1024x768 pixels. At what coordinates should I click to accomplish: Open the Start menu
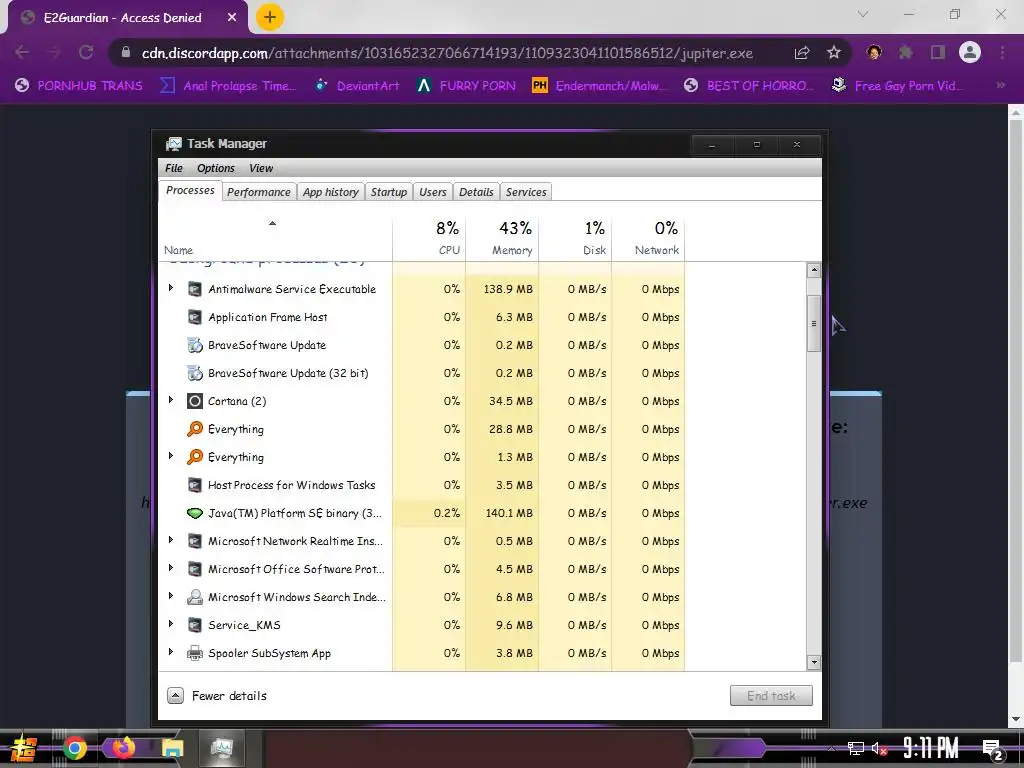point(23,748)
